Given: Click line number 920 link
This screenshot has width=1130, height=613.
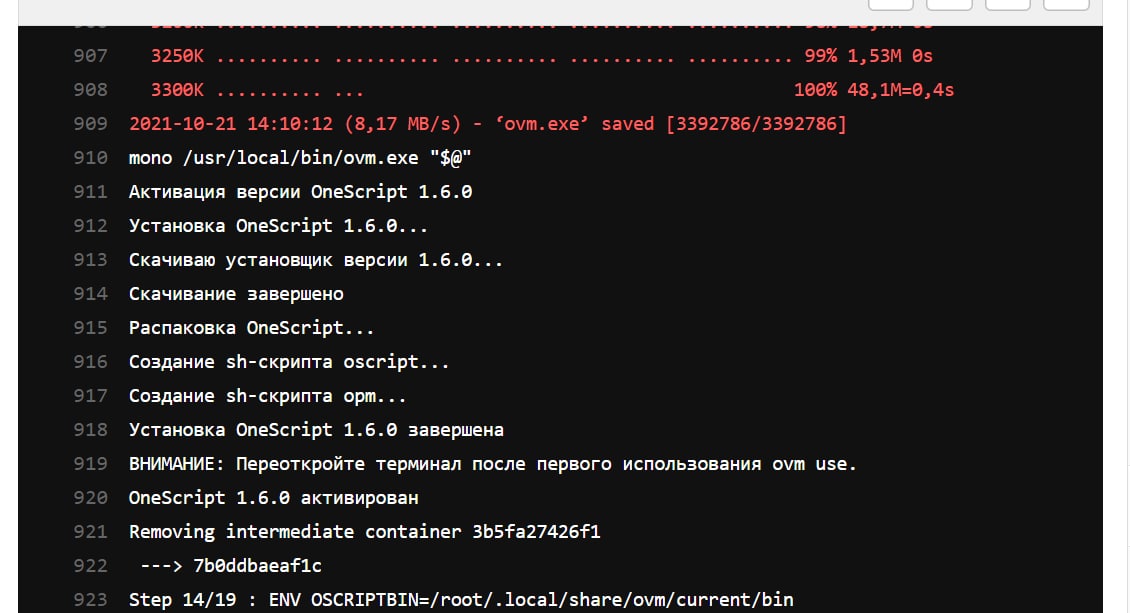Looking at the screenshot, I should (90, 498).
